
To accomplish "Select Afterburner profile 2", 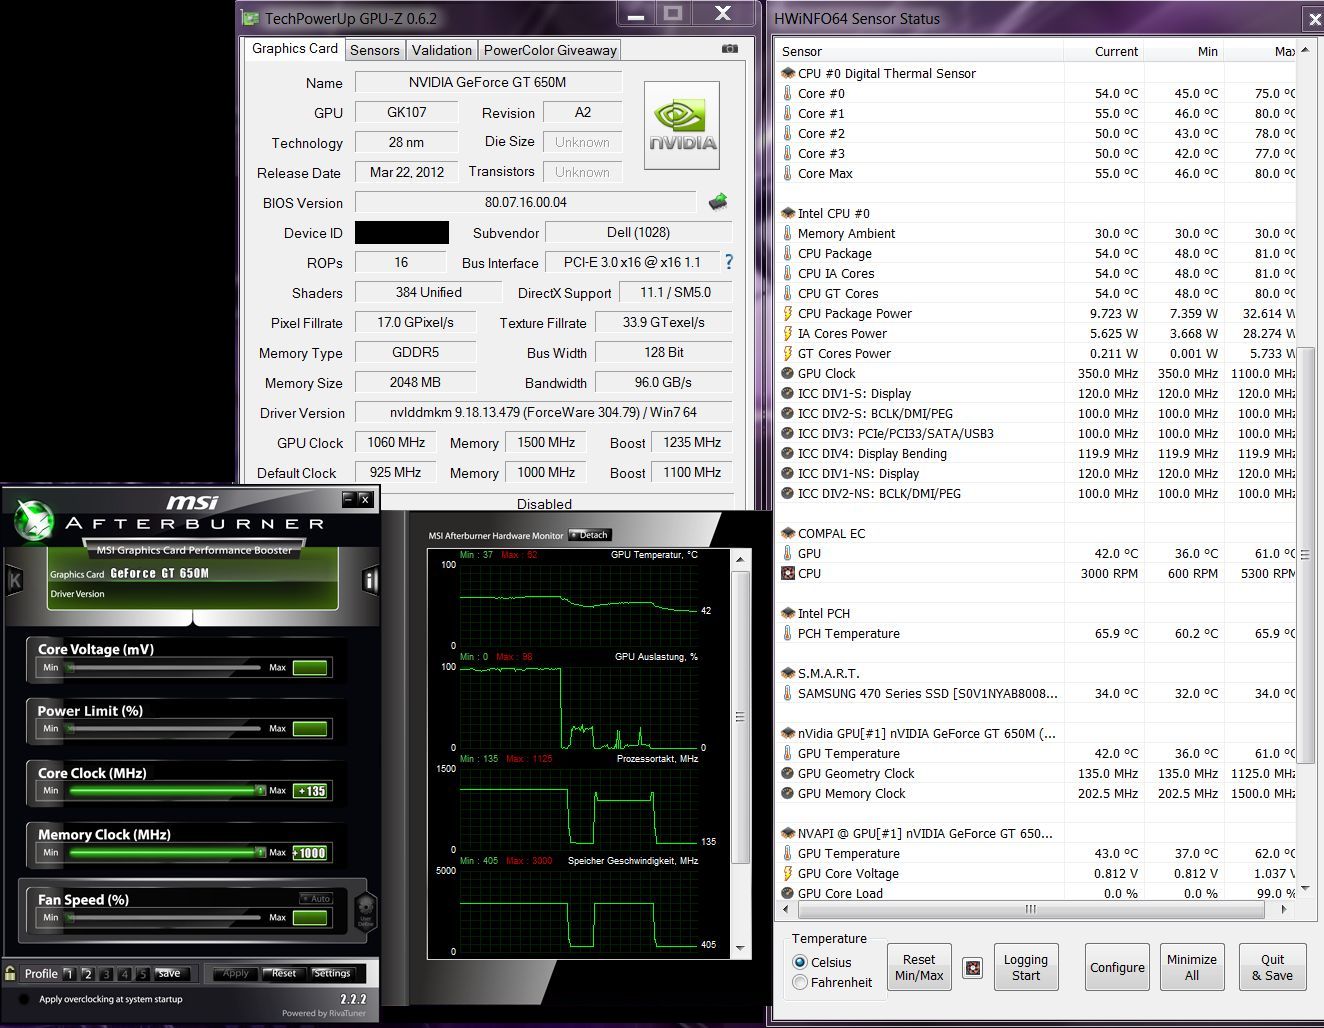I will [x=88, y=974].
